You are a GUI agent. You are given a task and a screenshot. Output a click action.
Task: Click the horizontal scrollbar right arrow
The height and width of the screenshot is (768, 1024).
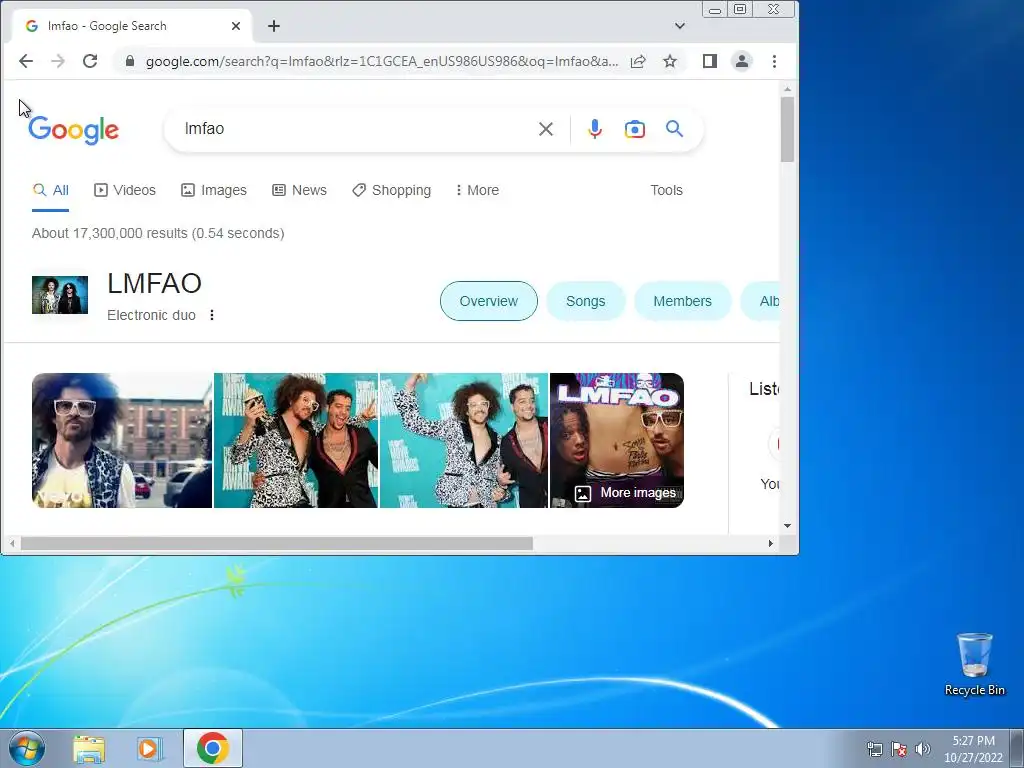click(771, 543)
